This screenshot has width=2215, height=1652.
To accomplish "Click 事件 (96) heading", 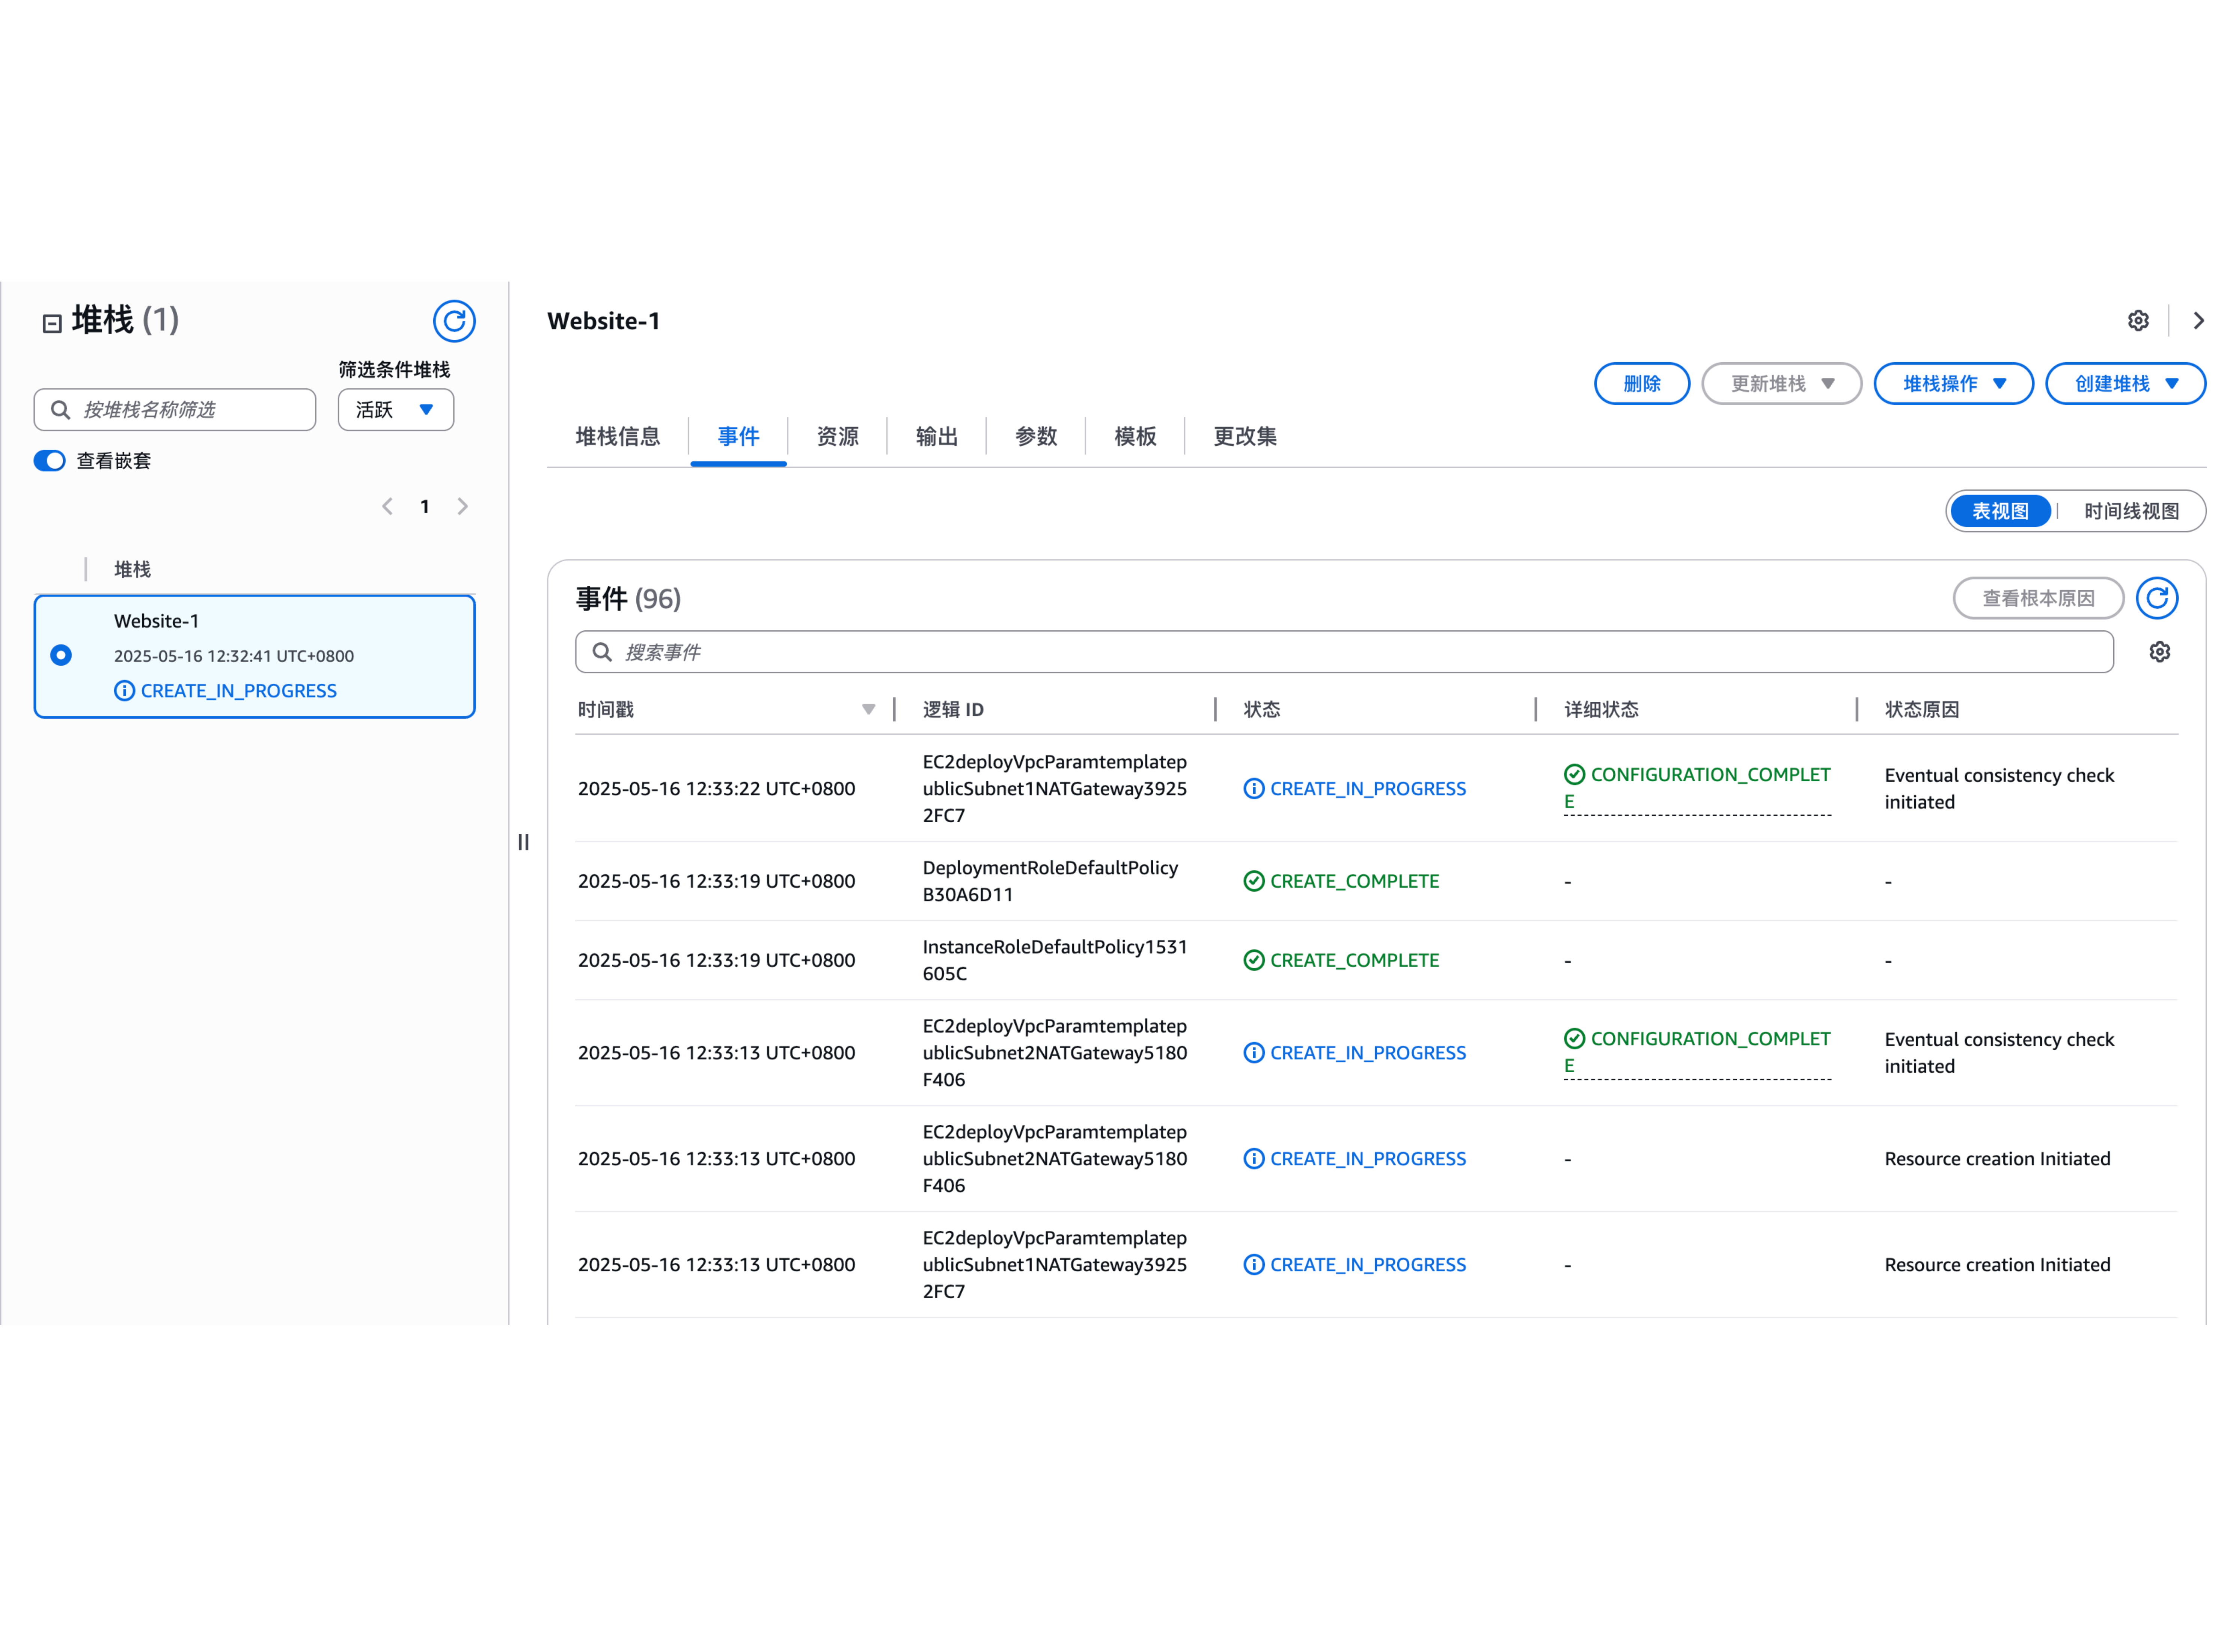I will point(628,598).
